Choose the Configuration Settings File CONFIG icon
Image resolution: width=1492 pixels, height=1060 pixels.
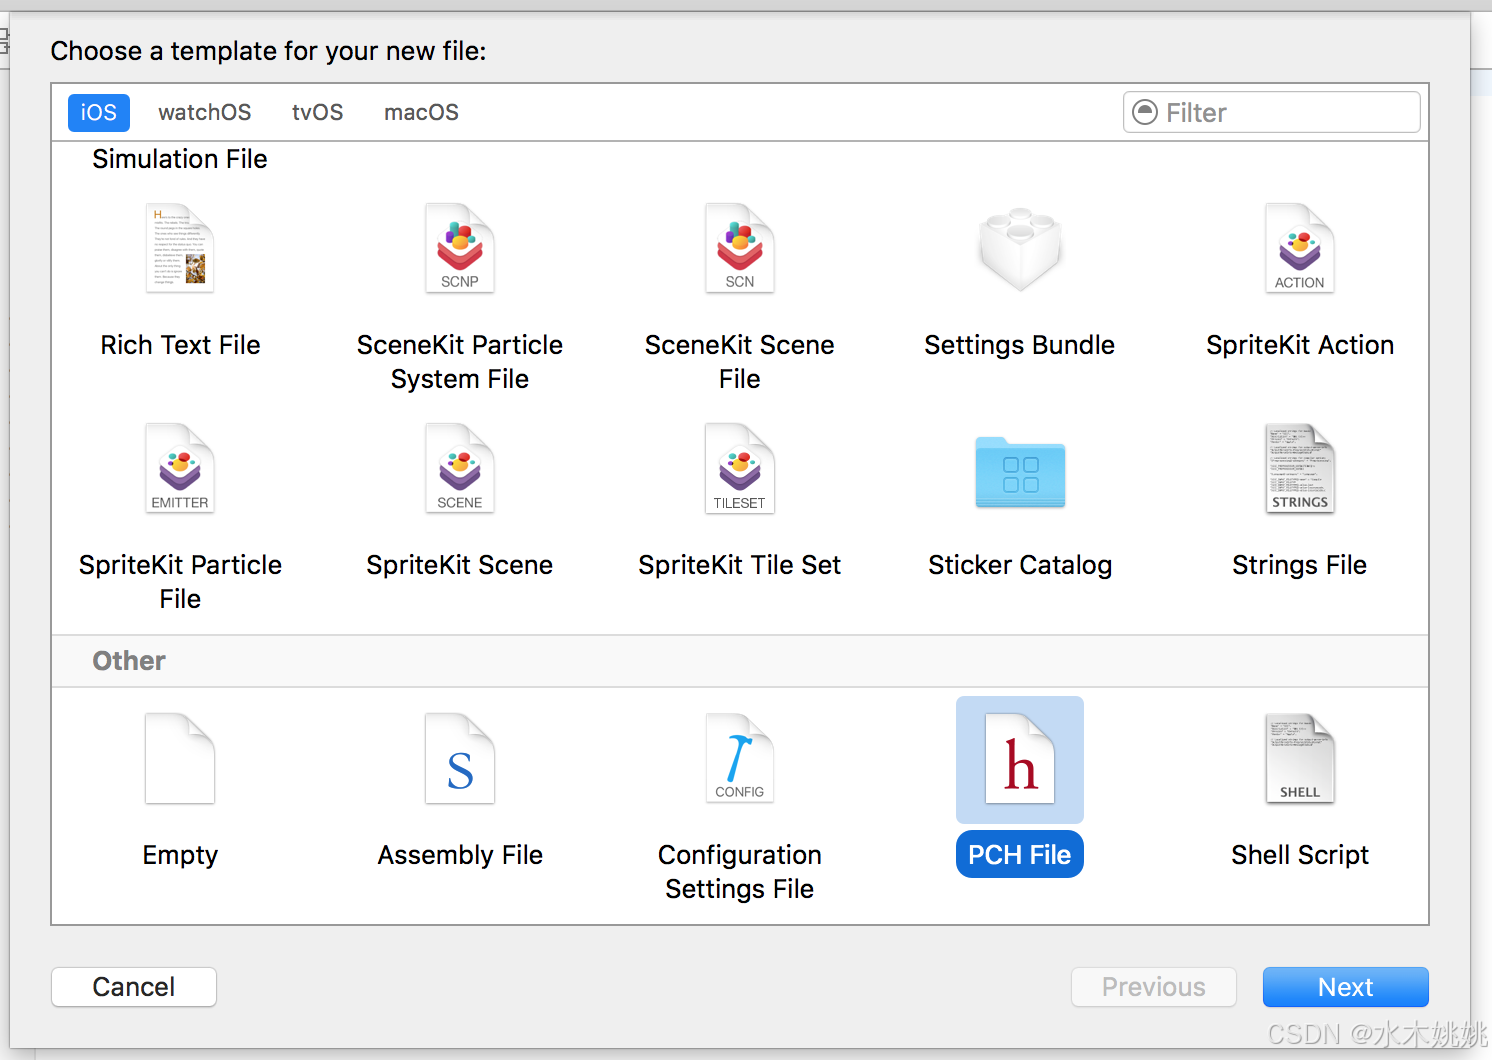[x=740, y=759]
